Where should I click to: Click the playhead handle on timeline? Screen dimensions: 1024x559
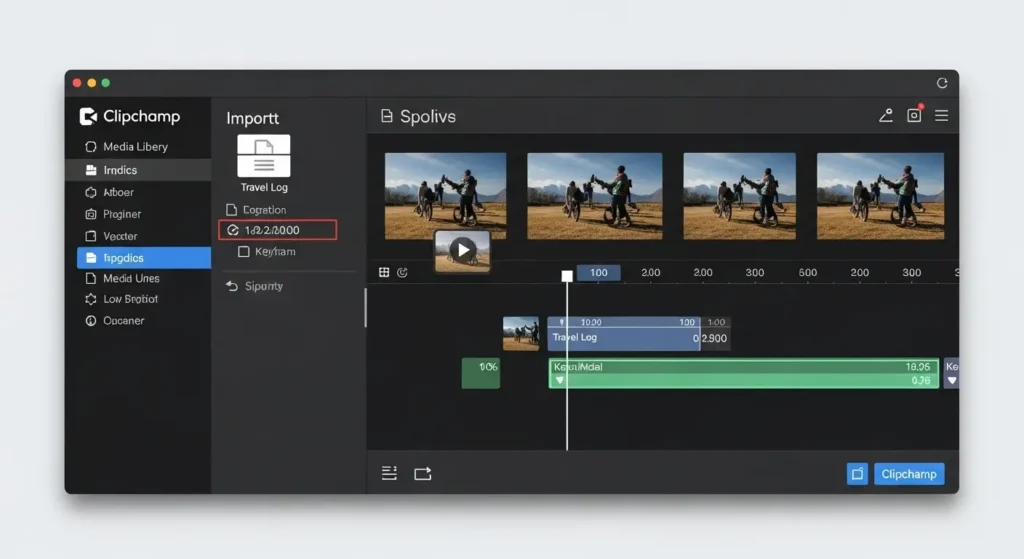point(567,276)
